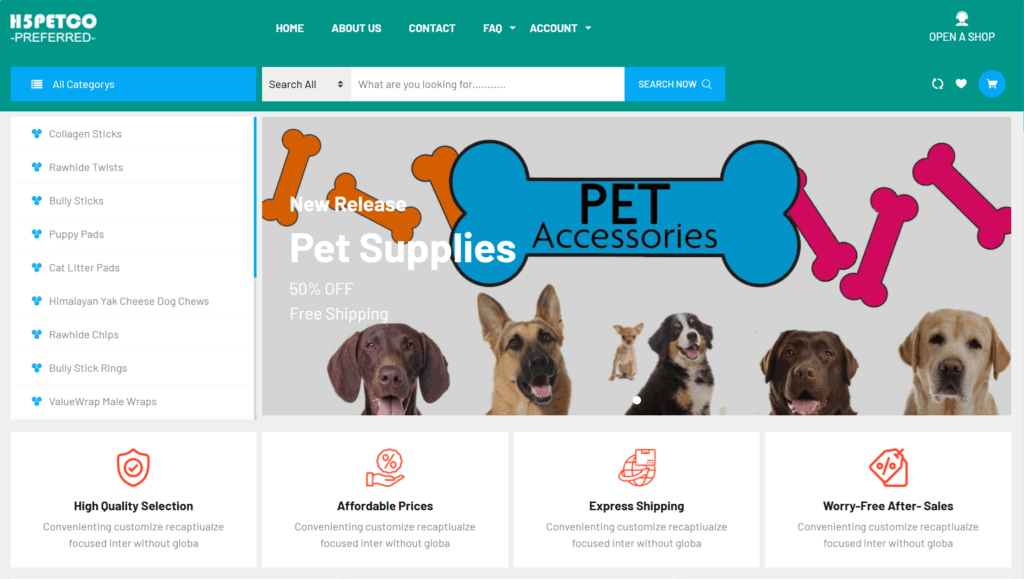Open the Contact menu item

(432, 28)
